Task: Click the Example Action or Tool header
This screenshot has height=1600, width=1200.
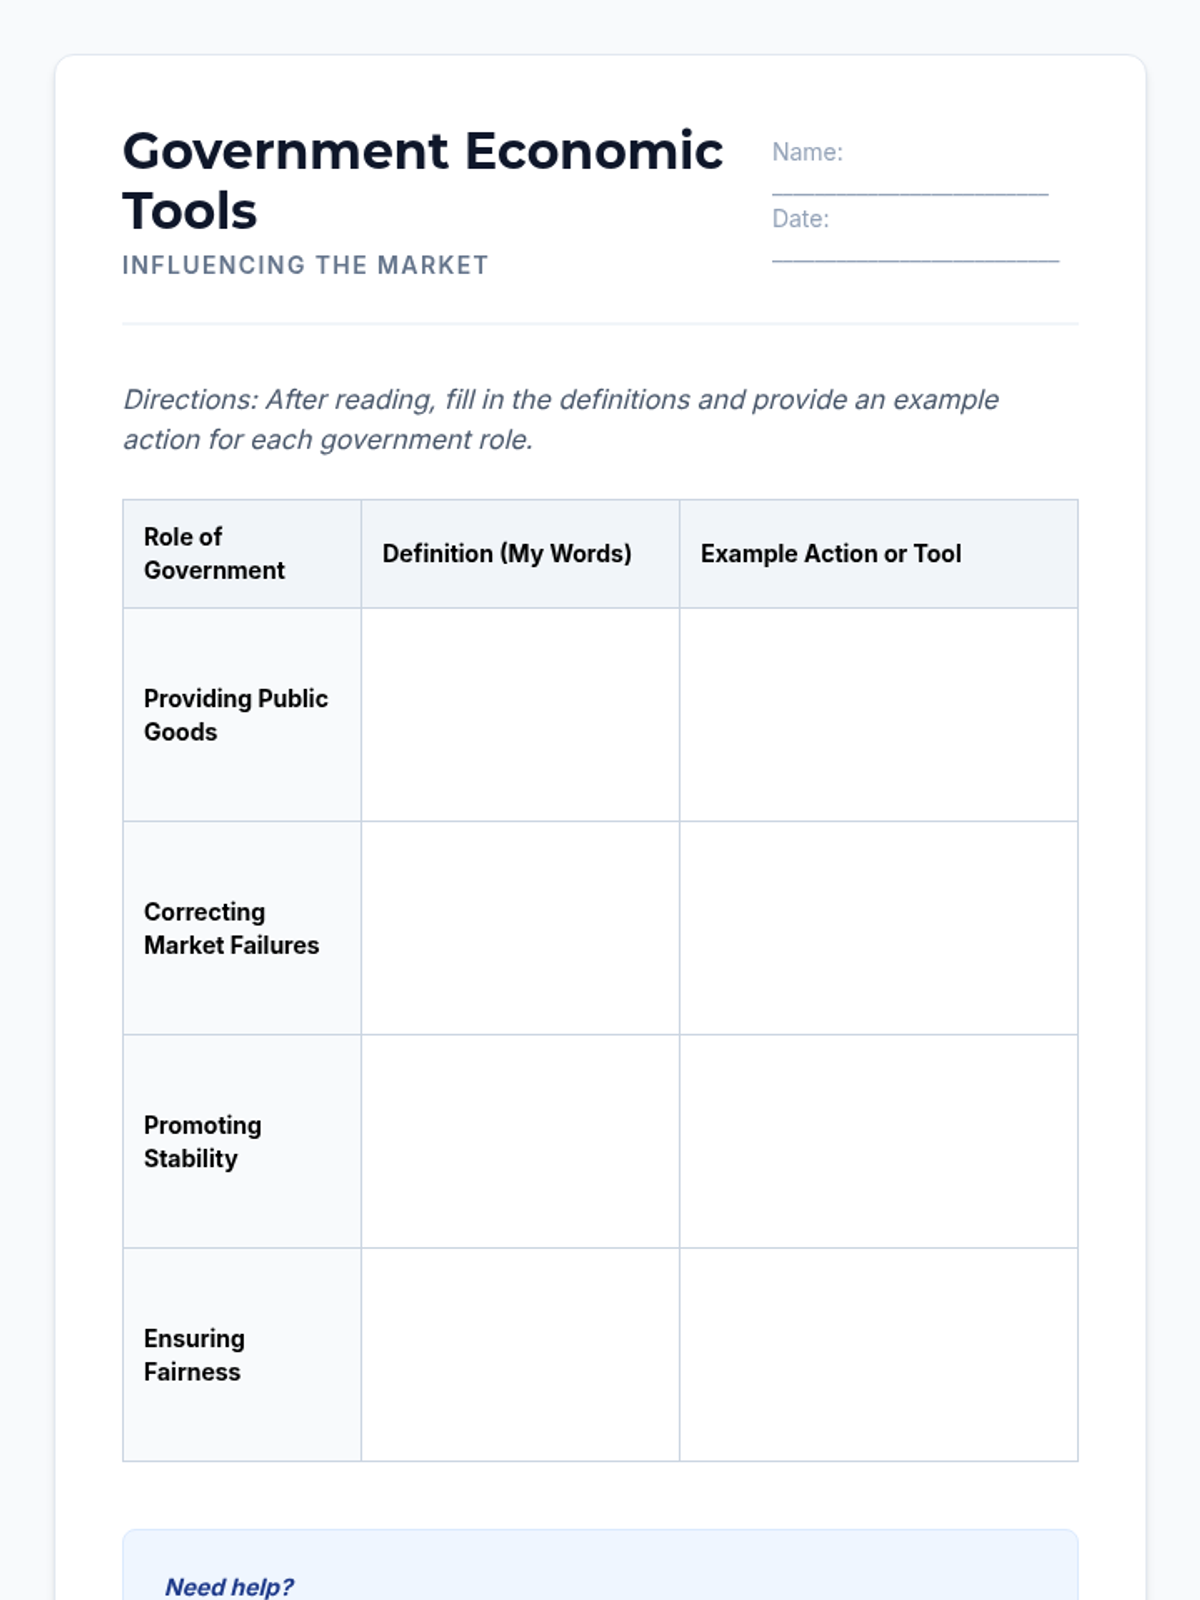Action: pos(830,553)
